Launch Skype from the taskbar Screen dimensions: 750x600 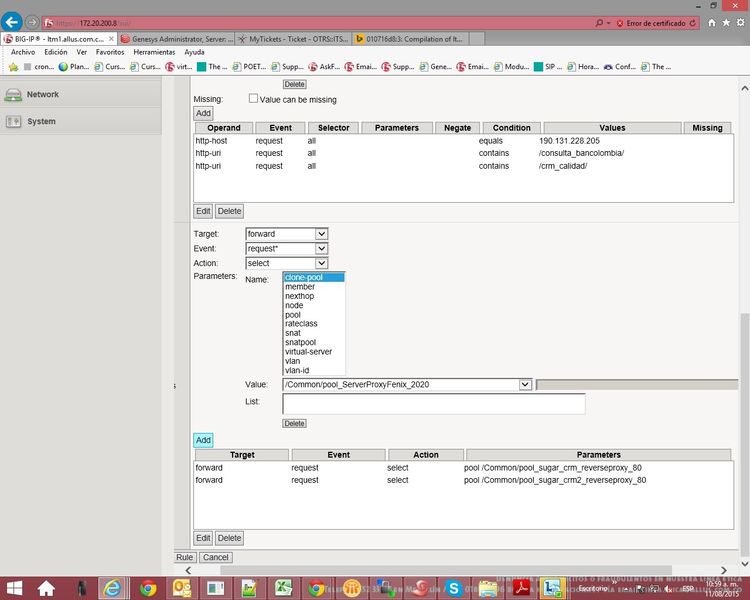(454, 588)
